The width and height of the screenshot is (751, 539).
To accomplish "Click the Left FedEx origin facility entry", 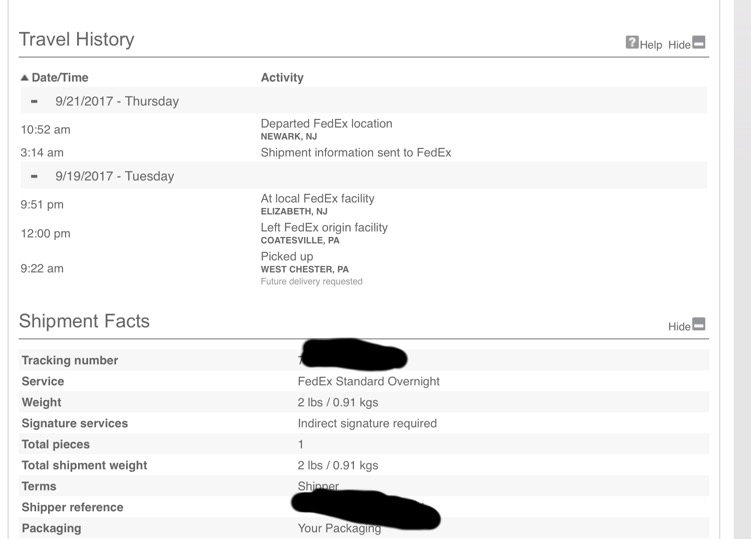I will [x=324, y=233].
